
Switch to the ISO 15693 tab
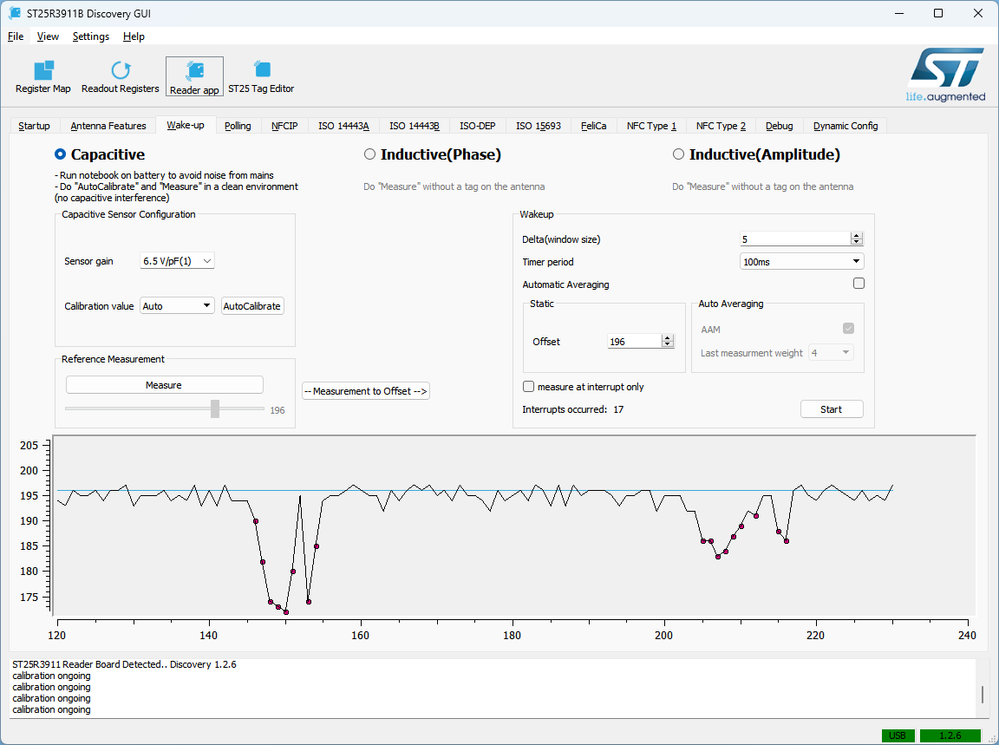(538, 126)
